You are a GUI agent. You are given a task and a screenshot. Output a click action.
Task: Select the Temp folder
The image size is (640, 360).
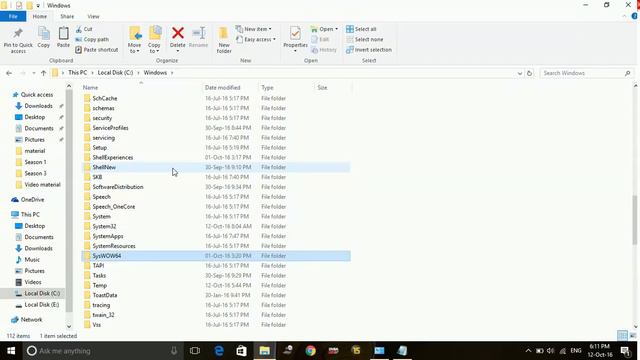coord(216,285)
